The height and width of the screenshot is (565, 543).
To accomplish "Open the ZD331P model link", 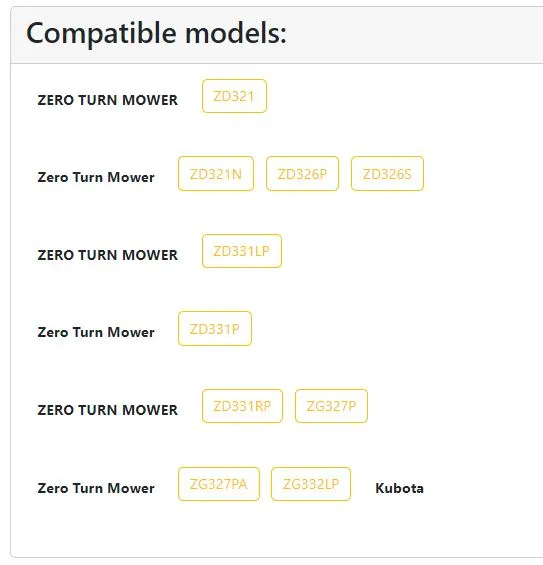I will [215, 329].
